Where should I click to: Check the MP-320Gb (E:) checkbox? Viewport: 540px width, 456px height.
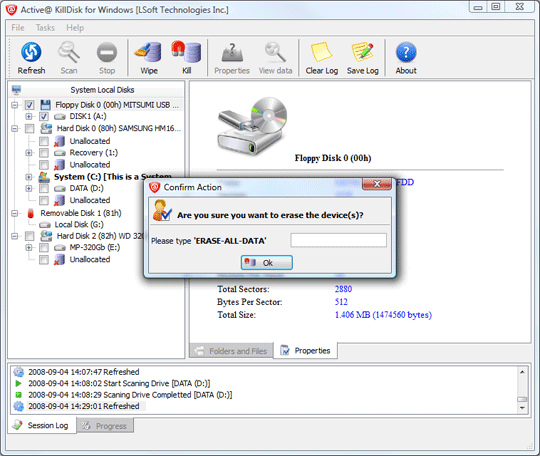pyautogui.click(x=44, y=248)
